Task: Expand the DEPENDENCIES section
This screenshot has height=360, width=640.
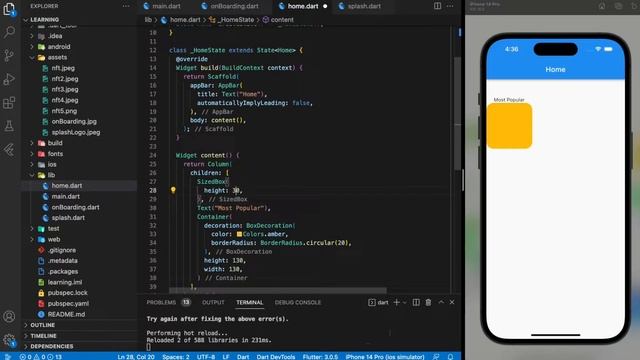Action: (x=51, y=346)
